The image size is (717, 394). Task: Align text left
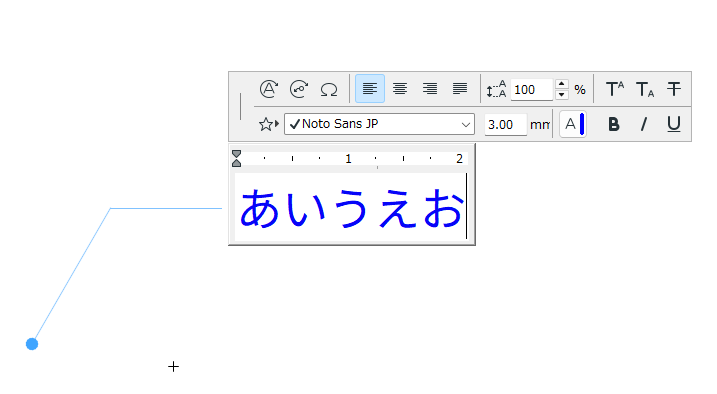coord(369,89)
